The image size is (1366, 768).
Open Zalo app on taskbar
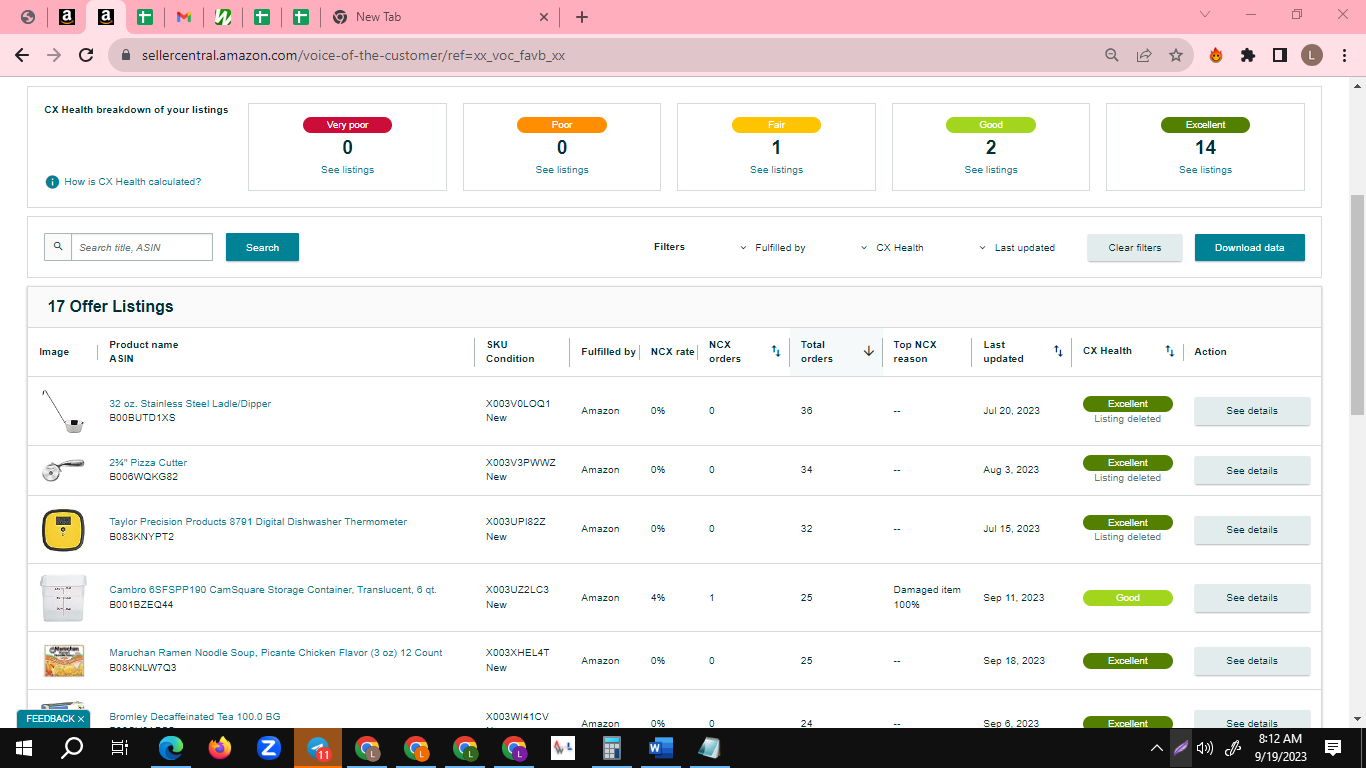pyautogui.click(x=269, y=748)
